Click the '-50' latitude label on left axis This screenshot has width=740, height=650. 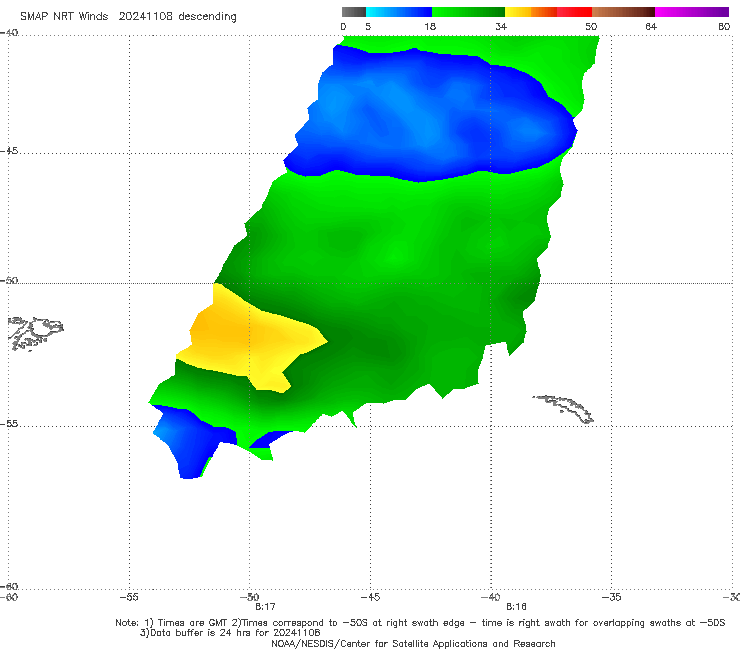(9, 280)
